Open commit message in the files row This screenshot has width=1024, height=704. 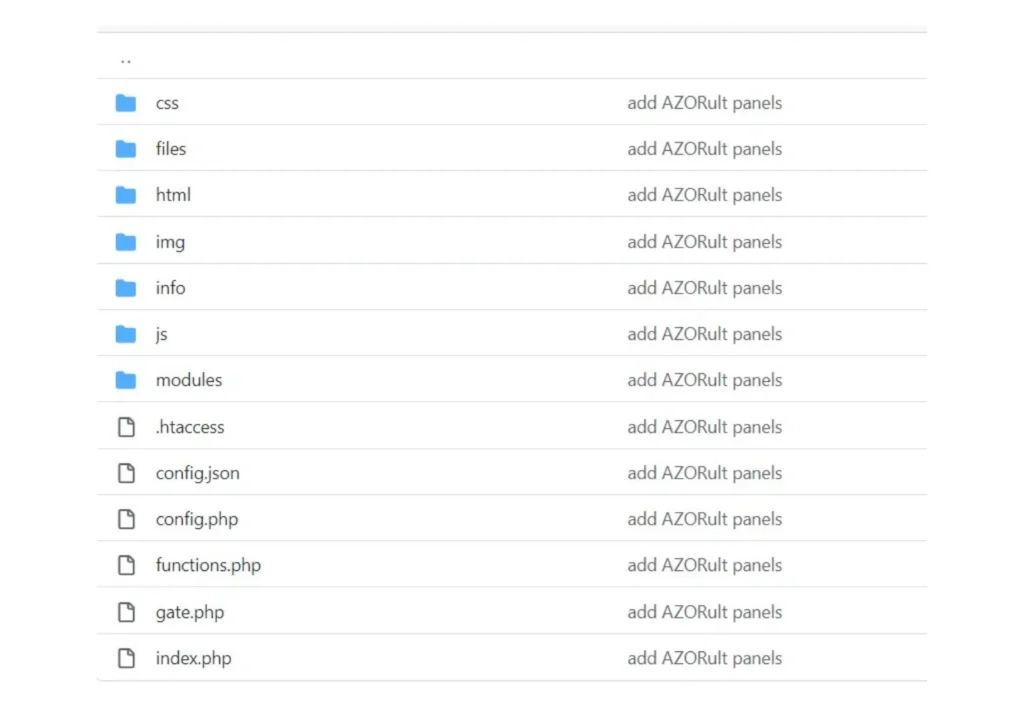705,149
